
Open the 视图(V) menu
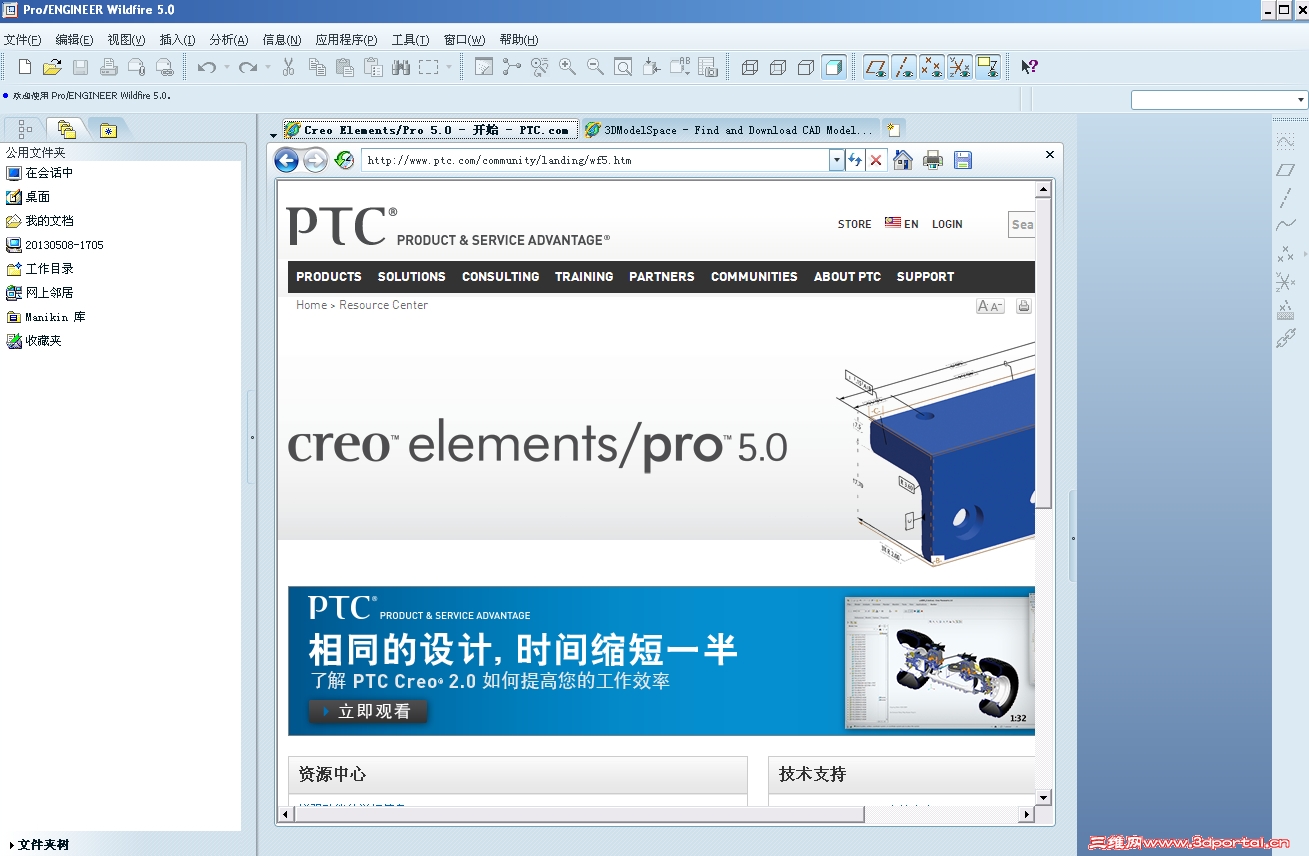pos(126,40)
